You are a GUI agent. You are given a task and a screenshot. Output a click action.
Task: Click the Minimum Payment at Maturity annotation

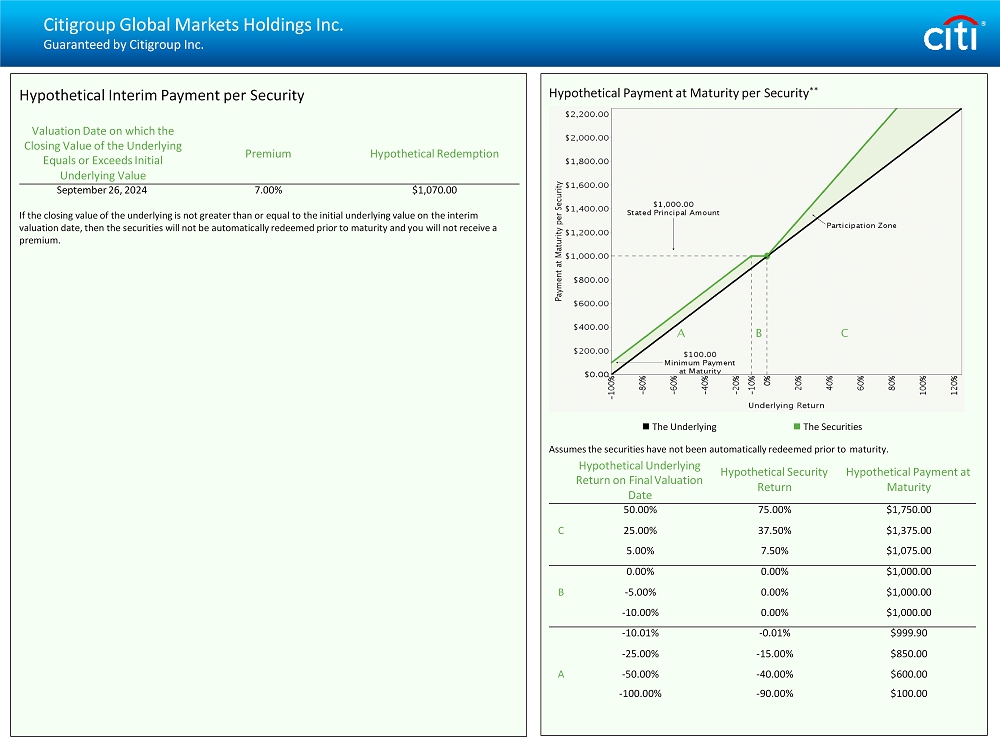pos(699,362)
